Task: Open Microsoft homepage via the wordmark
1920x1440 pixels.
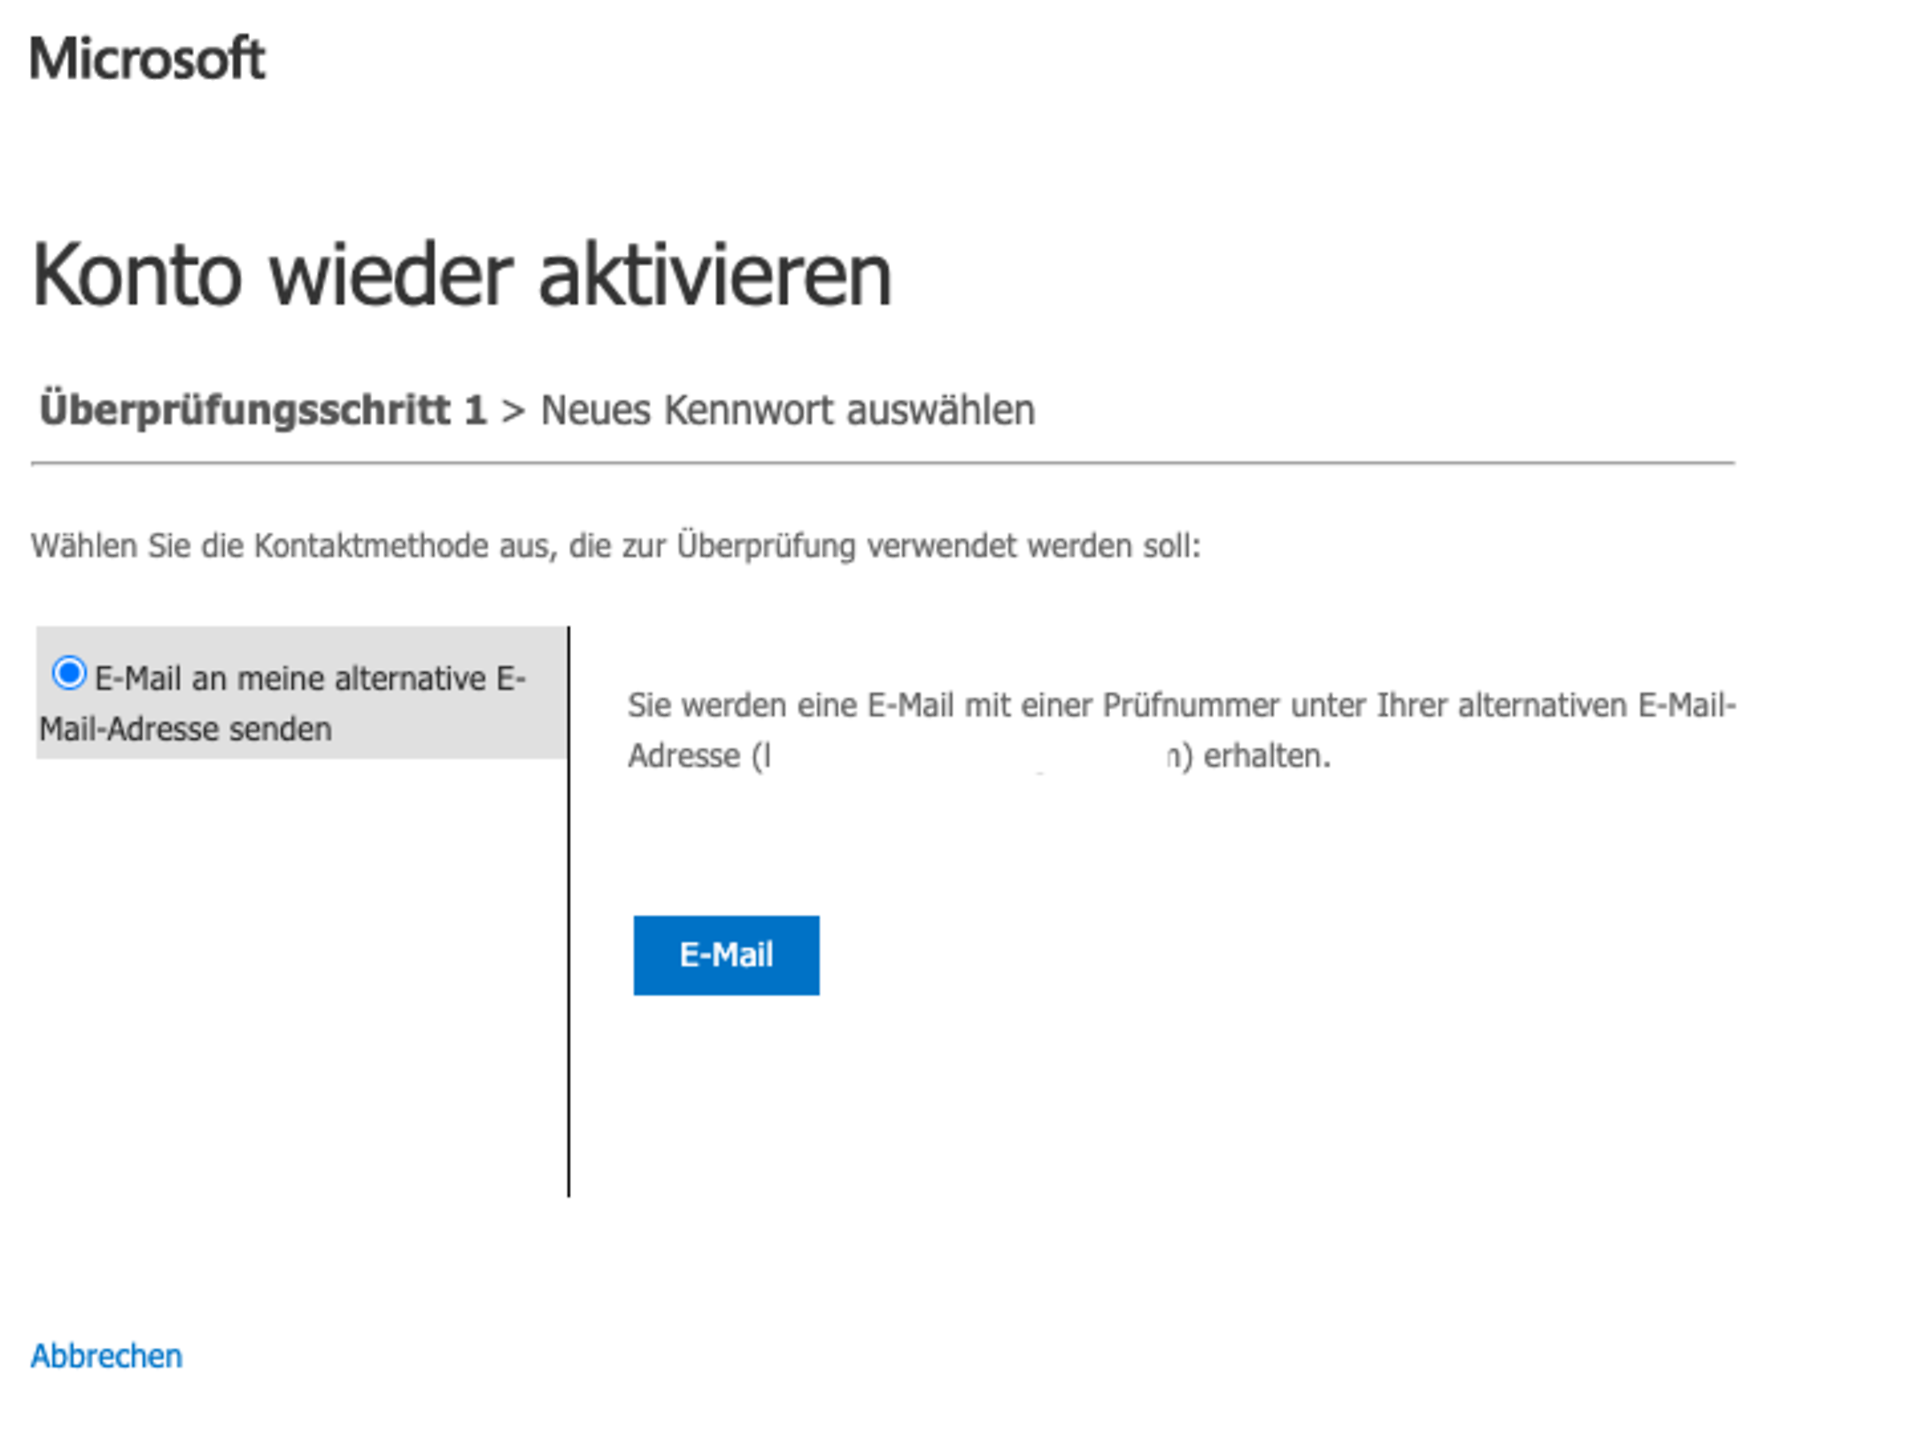Action: pyautogui.click(x=148, y=60)
